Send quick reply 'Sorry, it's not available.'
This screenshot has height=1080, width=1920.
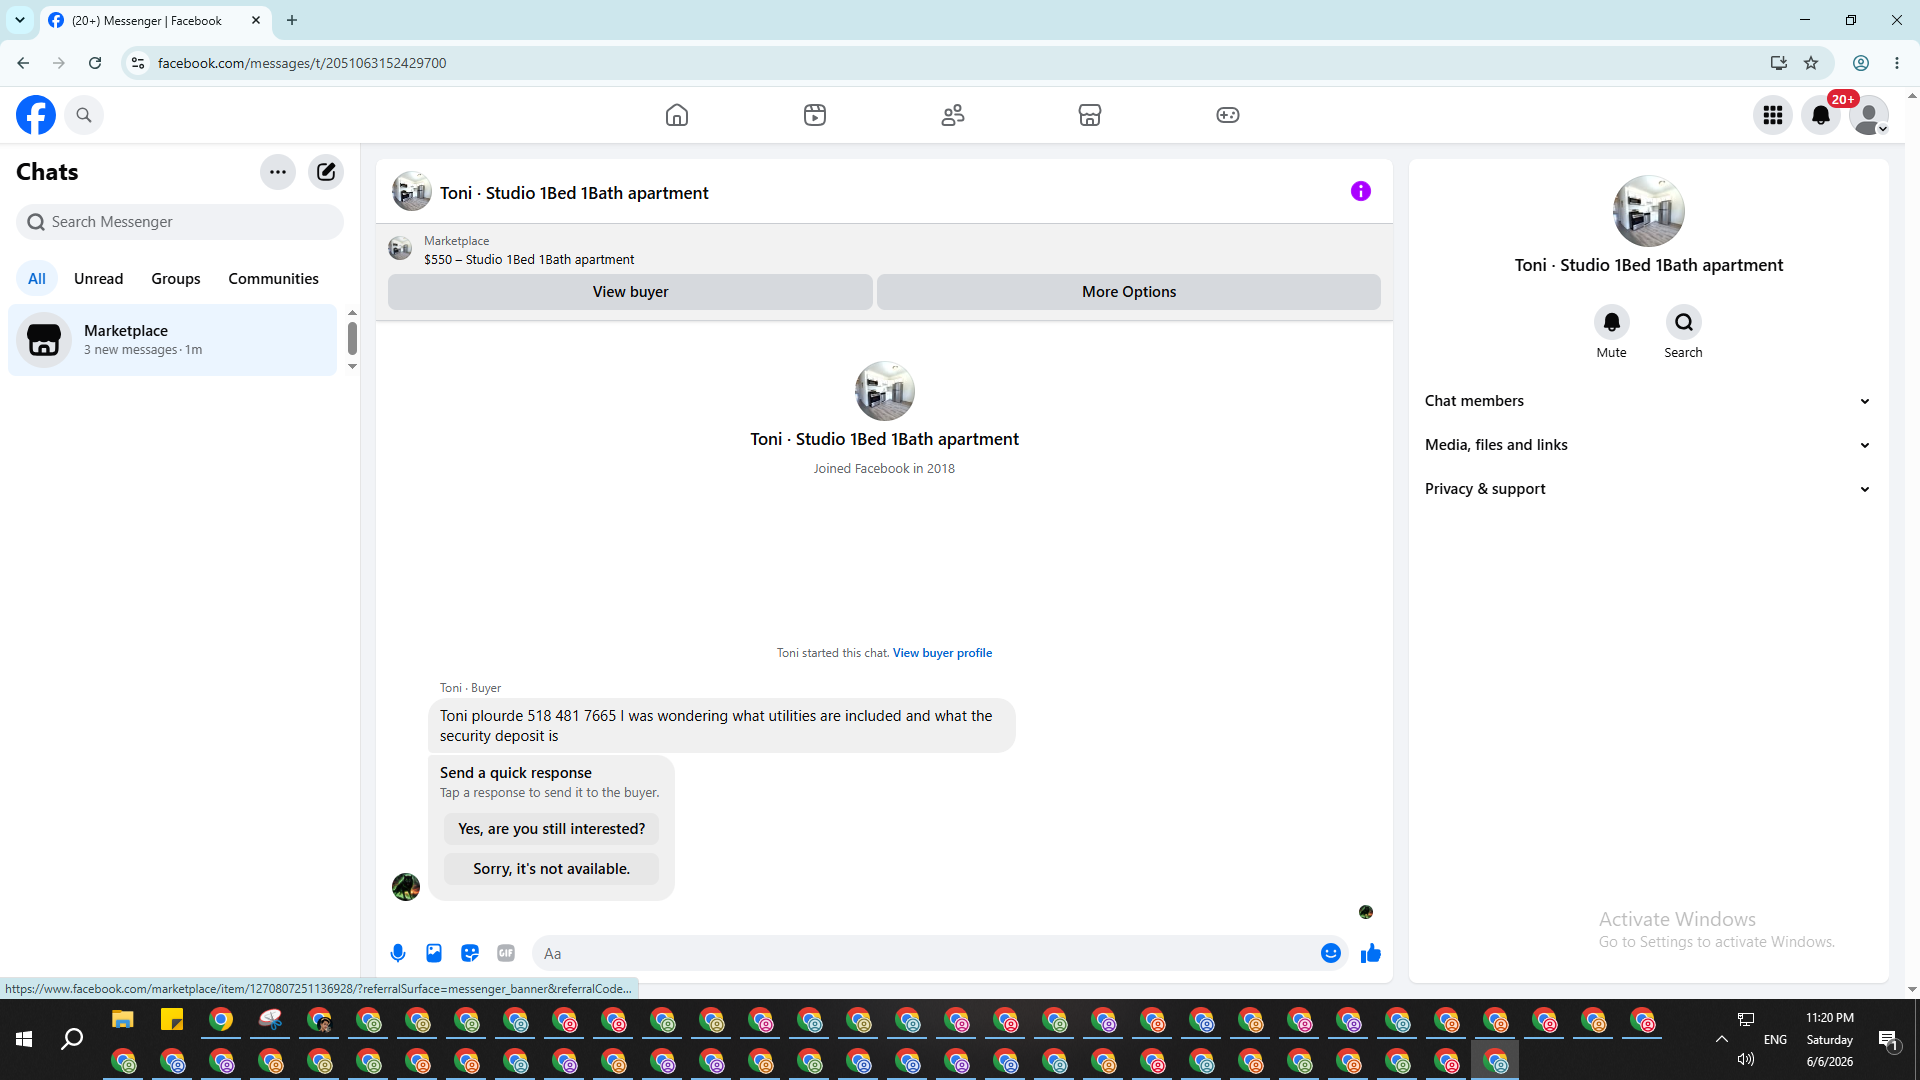point(551,869)
